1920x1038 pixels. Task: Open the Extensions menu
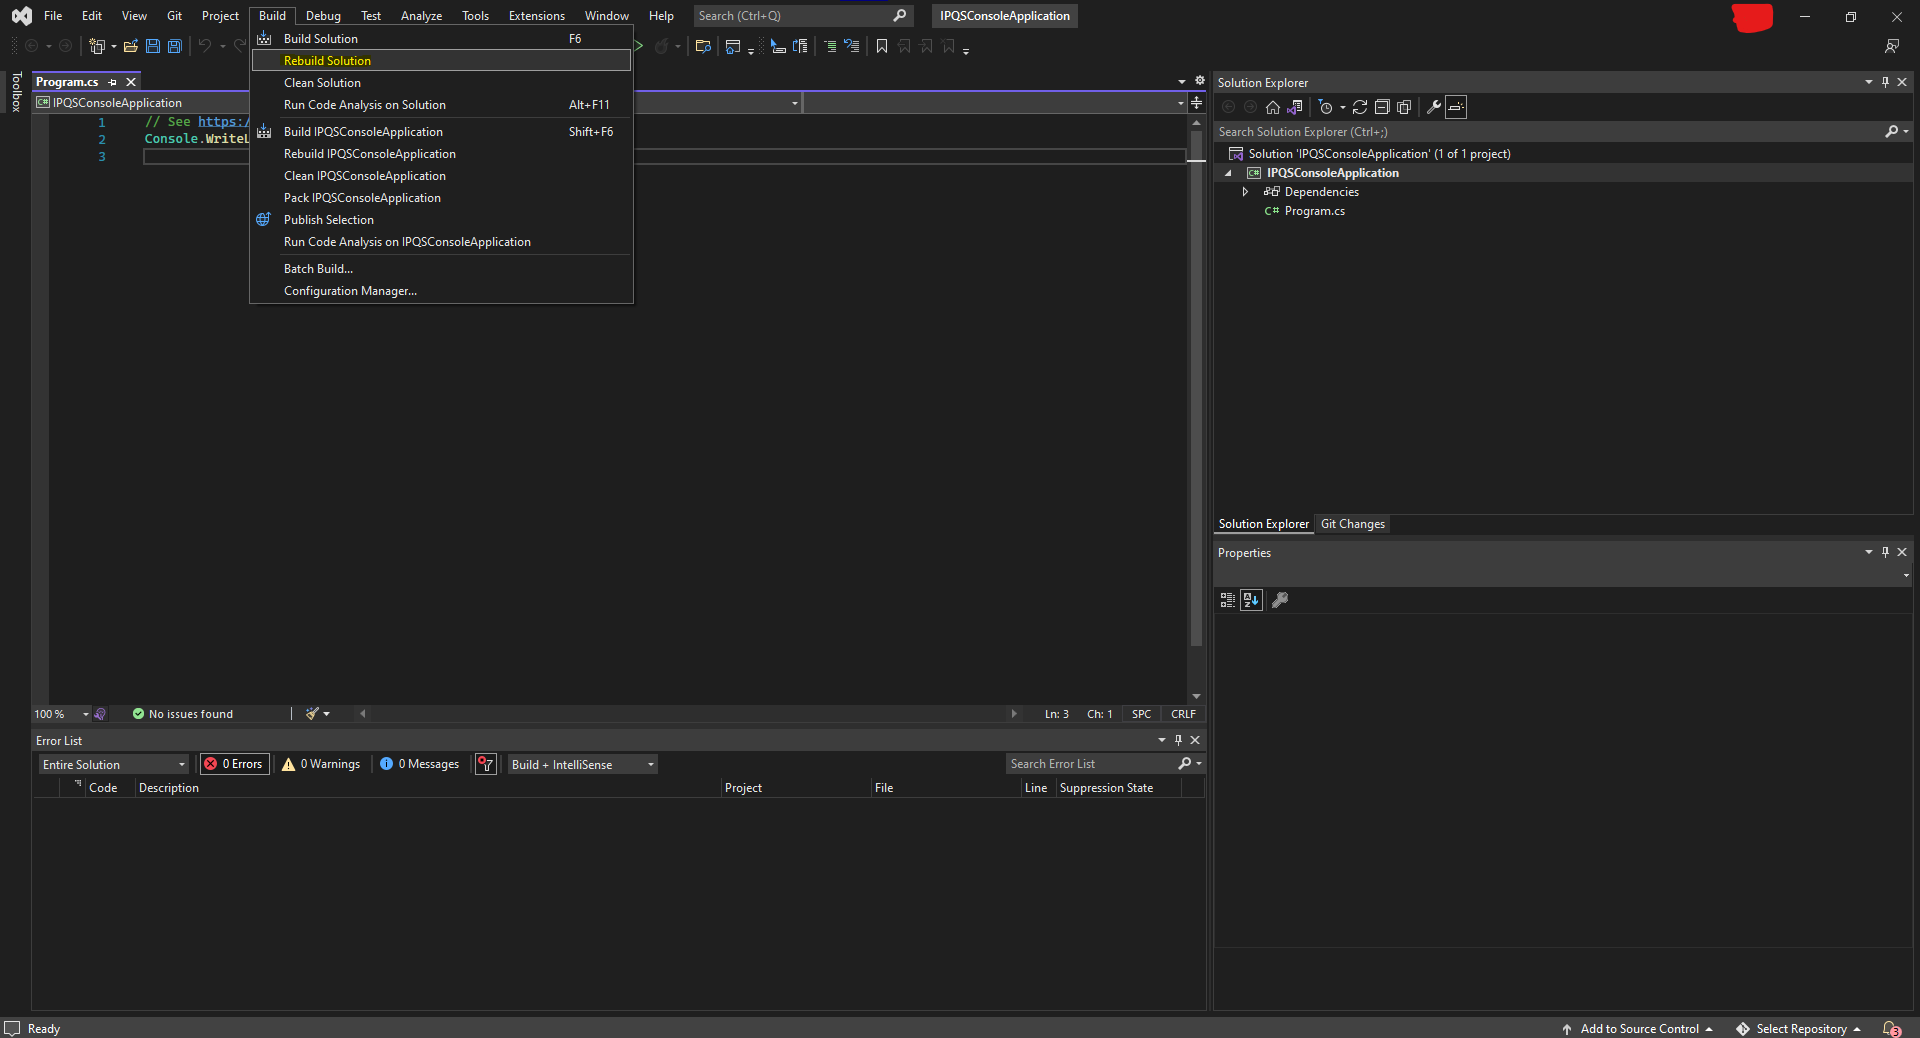[x=536, y=16]
